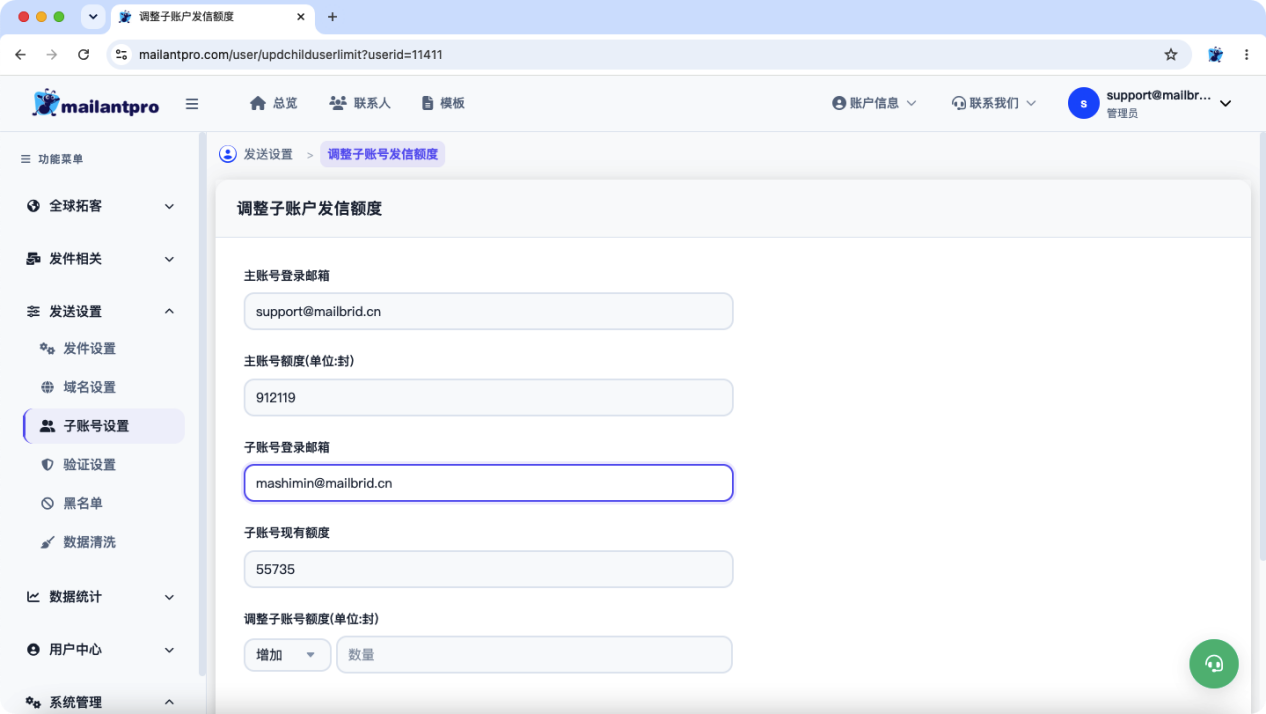Expand the 用户中心 sidebar section
The image size is (1266, 714).
100,650
